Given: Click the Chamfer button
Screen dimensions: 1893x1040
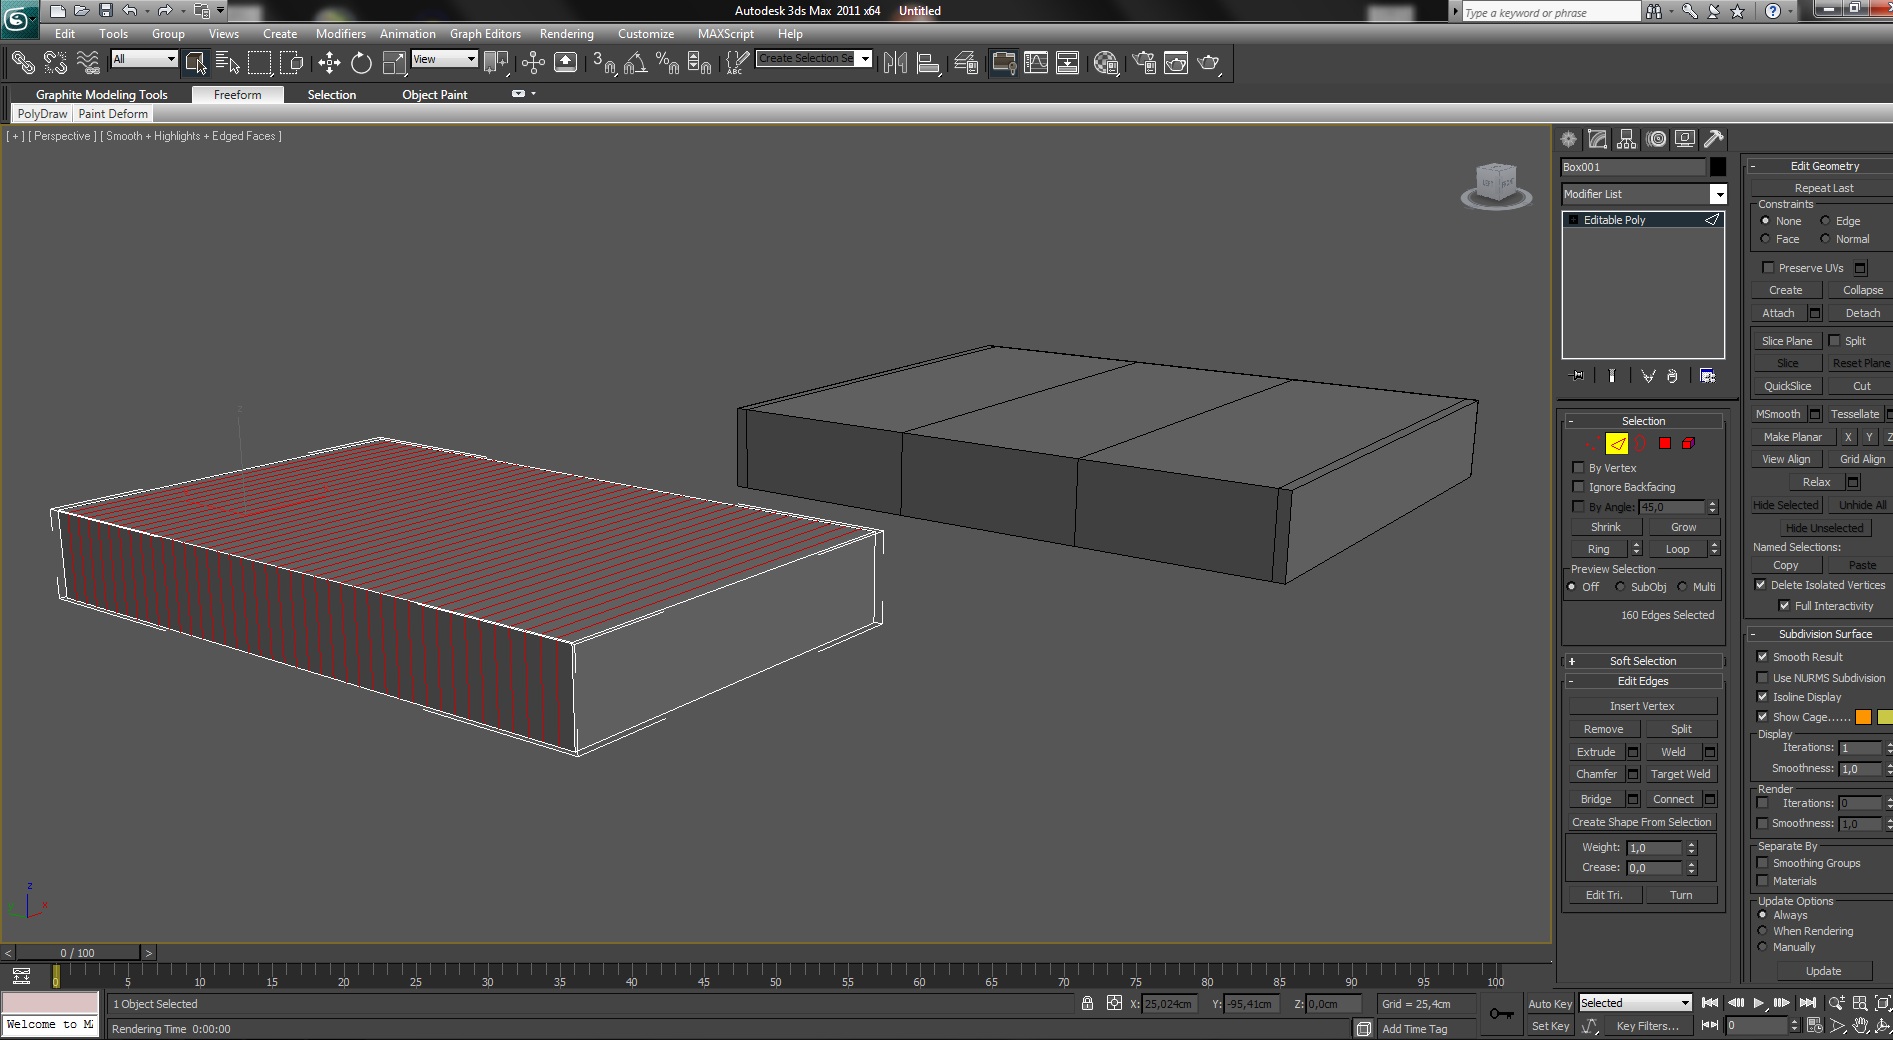Looking at the screenshot, I should click(1596, 774).
